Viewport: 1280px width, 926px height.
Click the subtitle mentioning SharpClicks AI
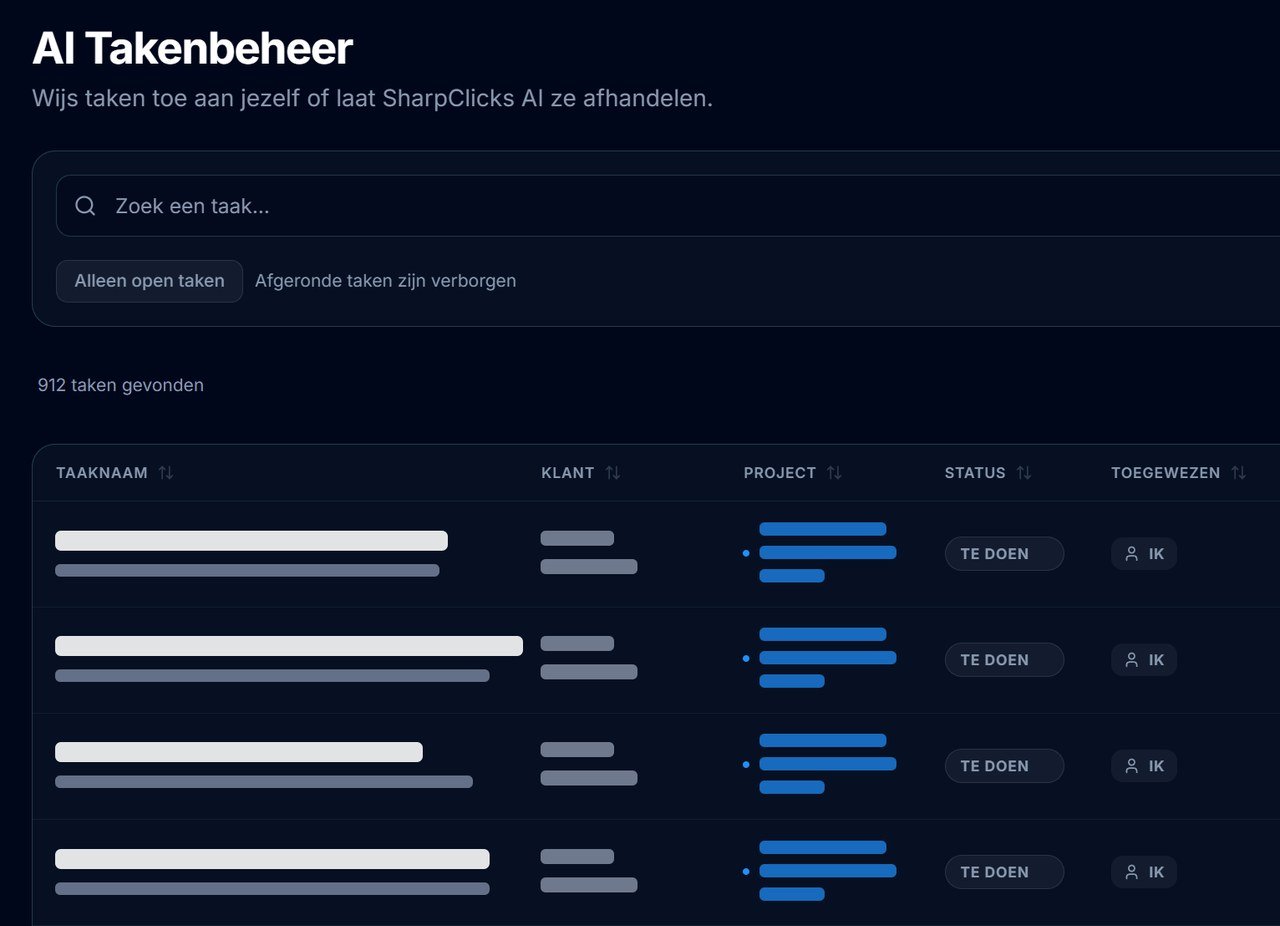[x=372, y=99]
